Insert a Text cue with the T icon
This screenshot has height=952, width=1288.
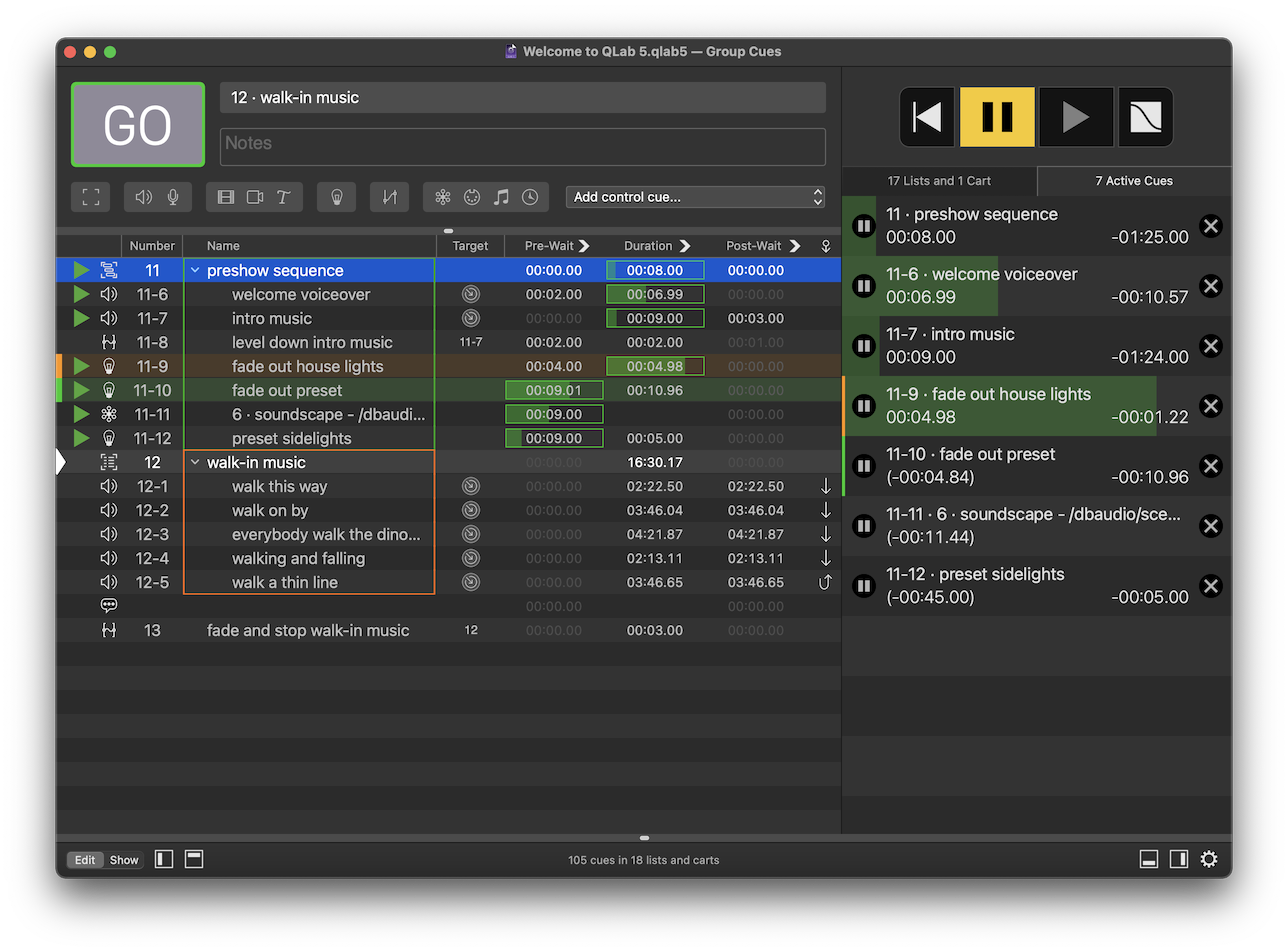pyautogui.click(x=282, y=197)
